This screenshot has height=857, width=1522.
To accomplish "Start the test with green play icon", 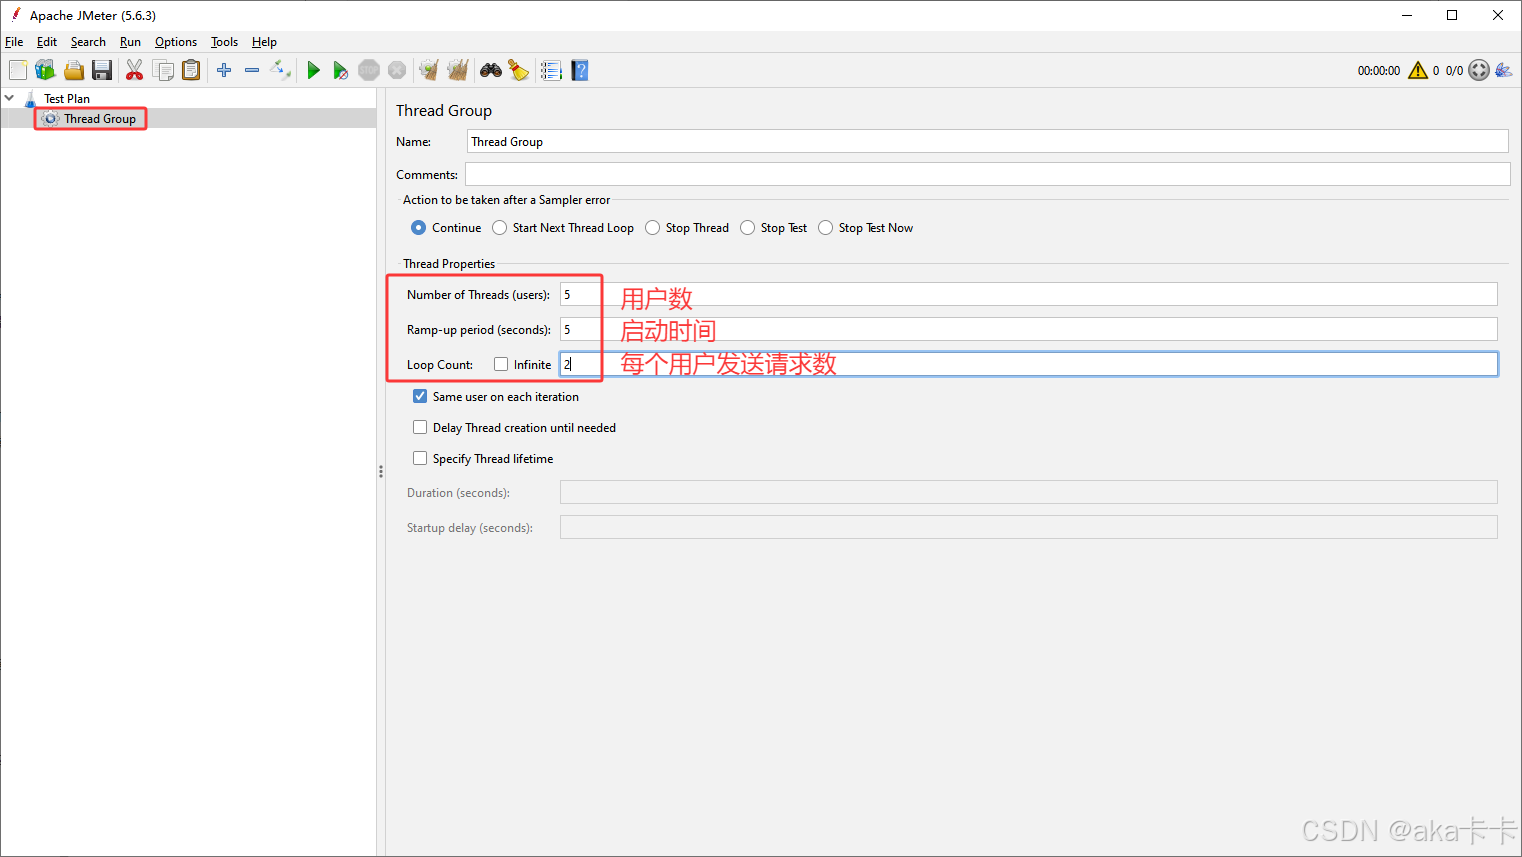I will coord(313,70).
